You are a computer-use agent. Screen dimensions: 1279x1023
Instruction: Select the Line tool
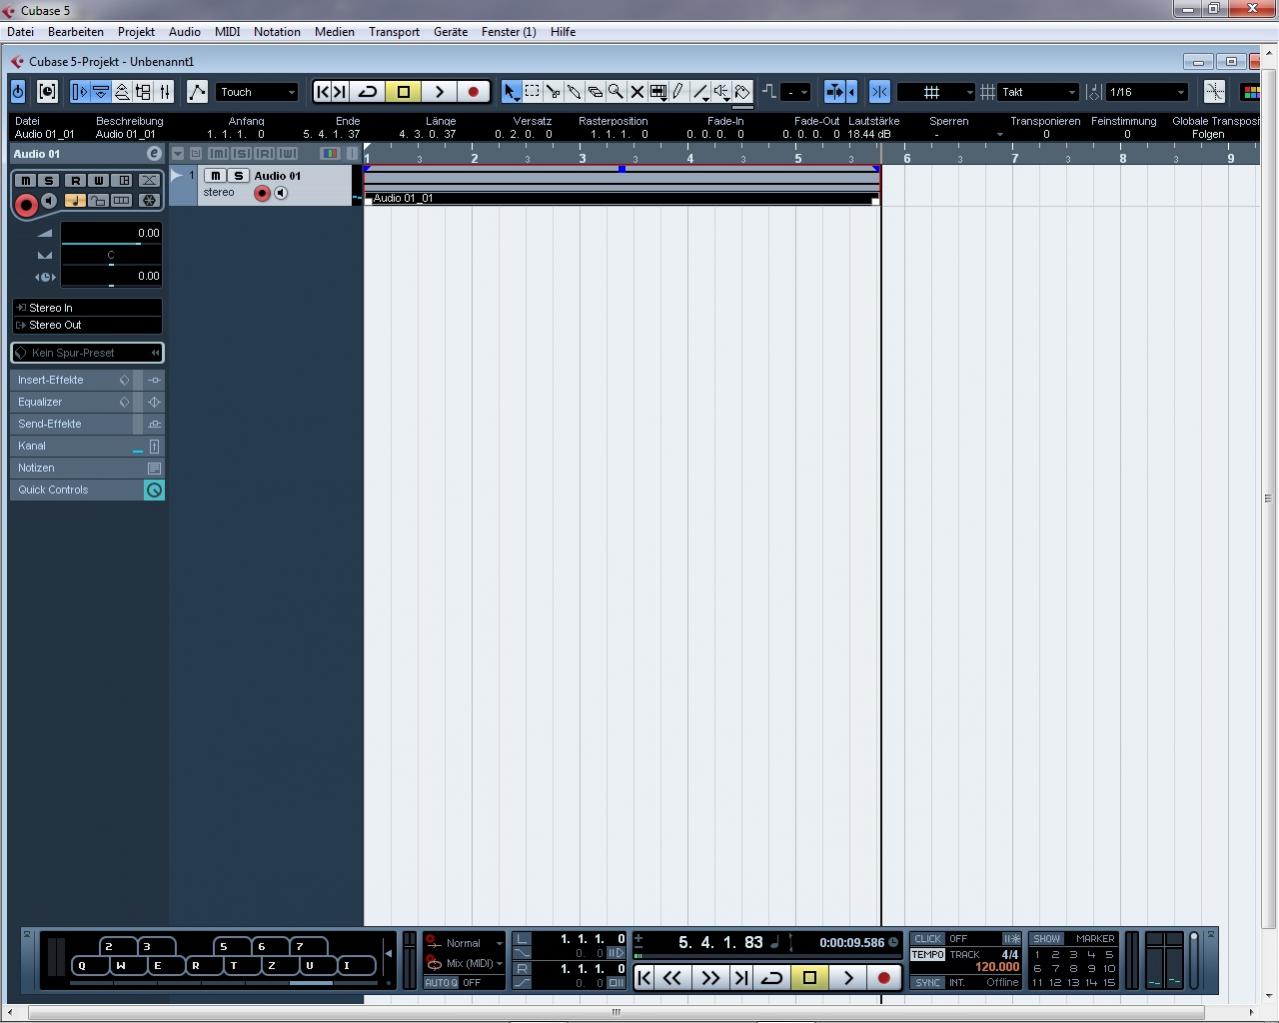[x=700, y=92]
